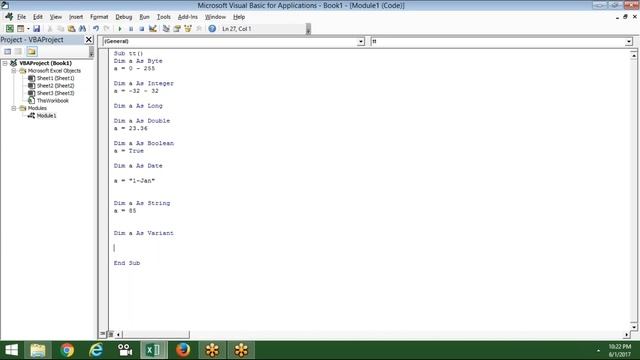
Task: Open the Insert object dropdown arrow
Action: (x=28, y=29)
